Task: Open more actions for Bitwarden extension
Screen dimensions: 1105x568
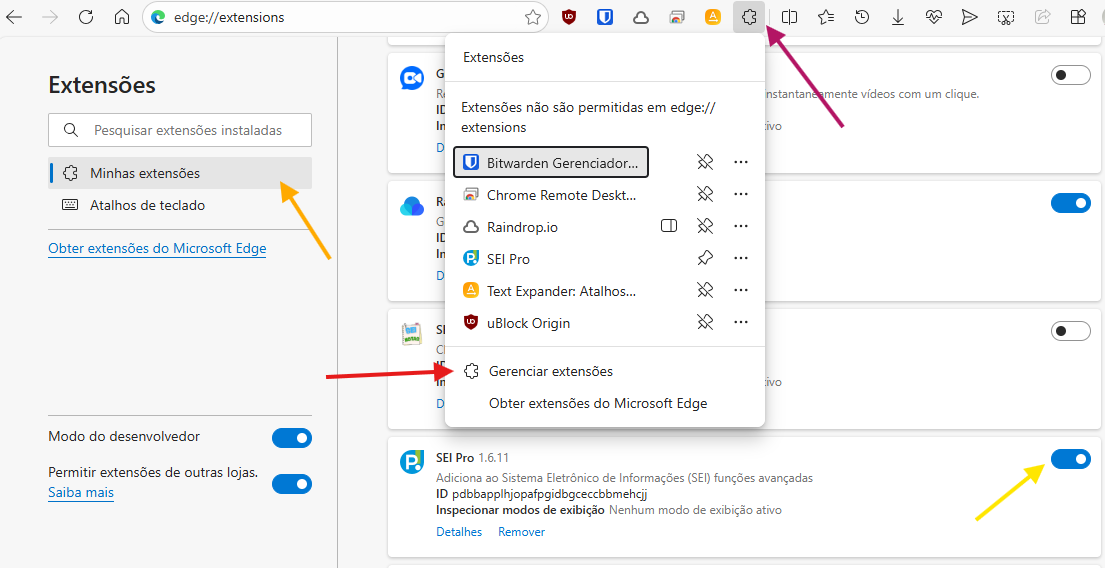Action: pyautogui.click(x=741, y=163)
